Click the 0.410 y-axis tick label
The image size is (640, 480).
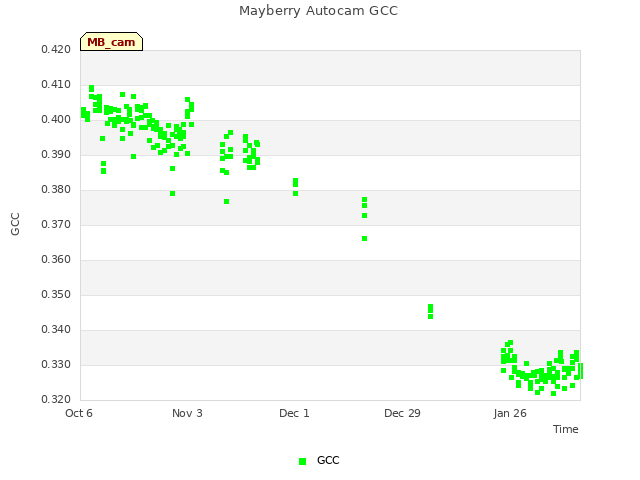click(x=56, y=84)
